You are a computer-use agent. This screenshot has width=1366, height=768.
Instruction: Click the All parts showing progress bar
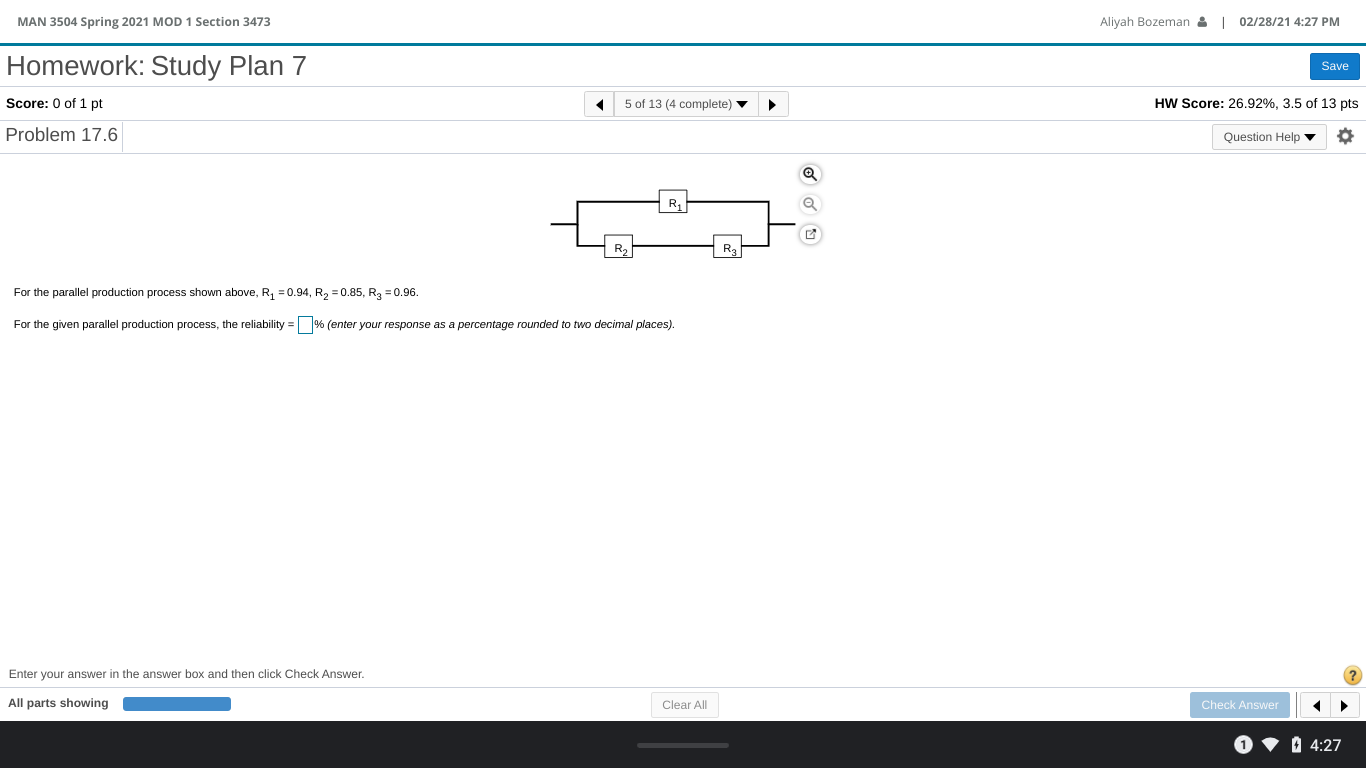coord(177,704)
